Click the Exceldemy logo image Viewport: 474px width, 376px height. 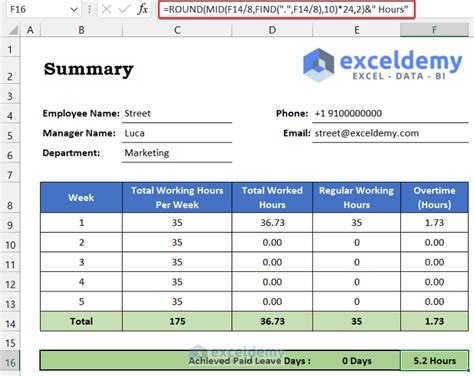tap(383, 65)
